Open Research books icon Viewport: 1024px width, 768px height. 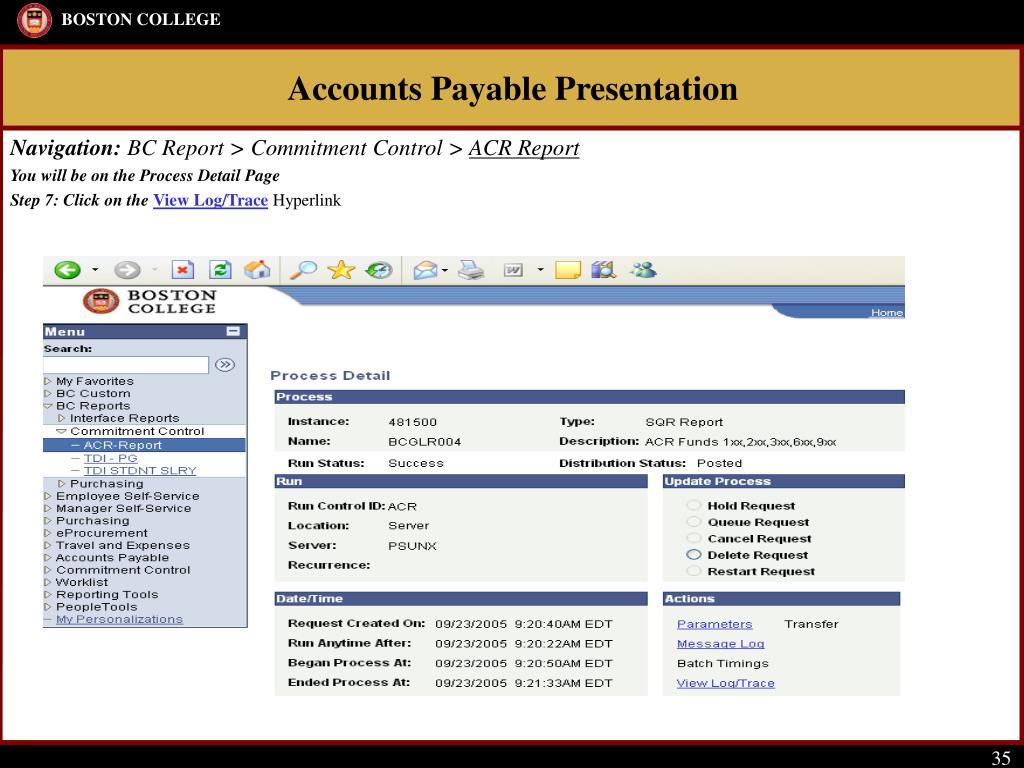point(604,270)
